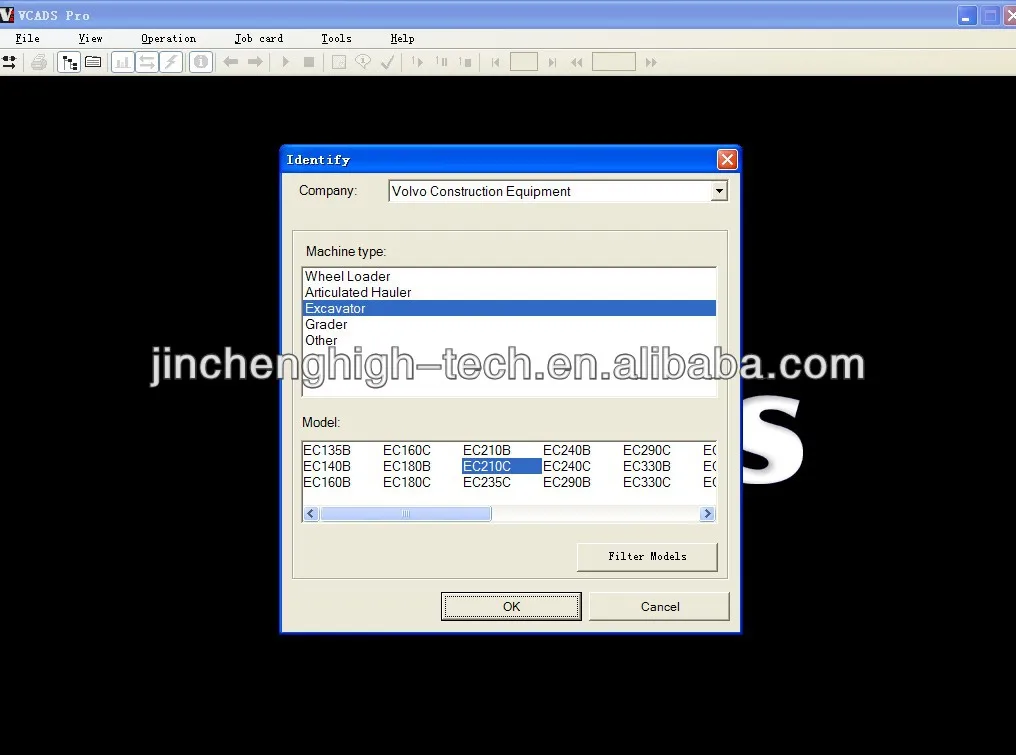
Task: Expand the Company dropdown arrow
Action: (719, 191)
